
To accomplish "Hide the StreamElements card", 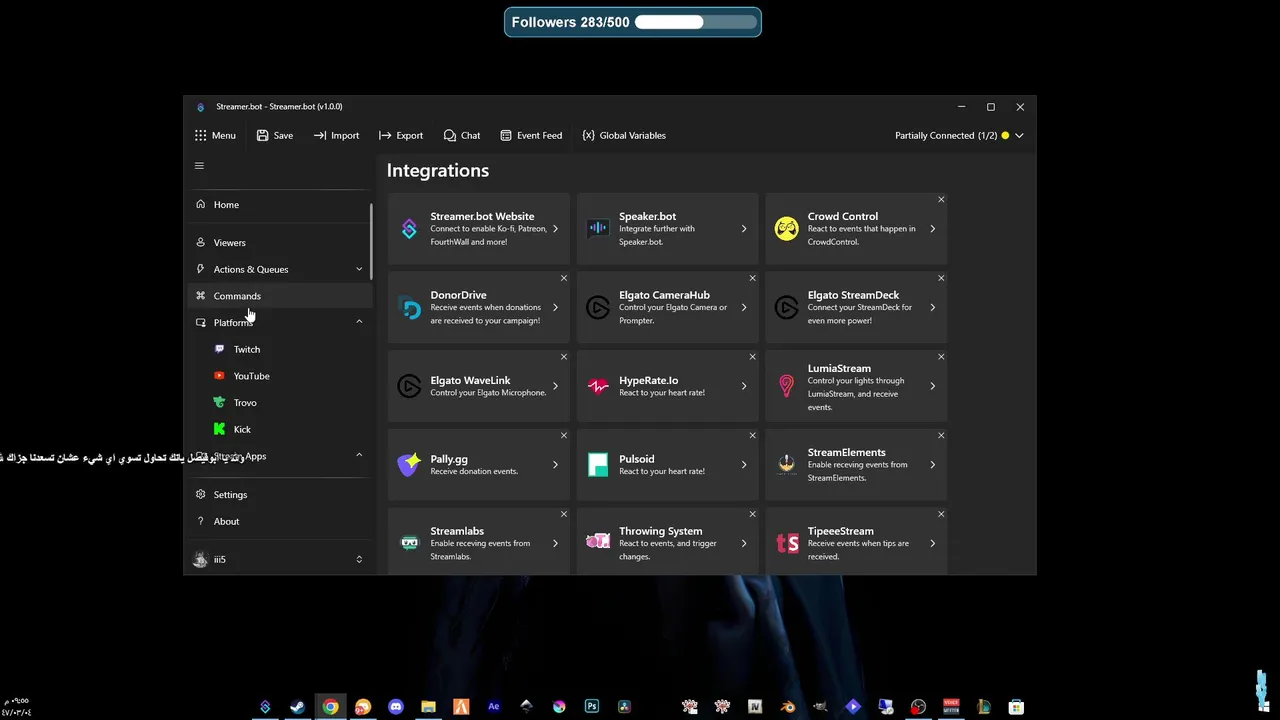I will point(941,435).
